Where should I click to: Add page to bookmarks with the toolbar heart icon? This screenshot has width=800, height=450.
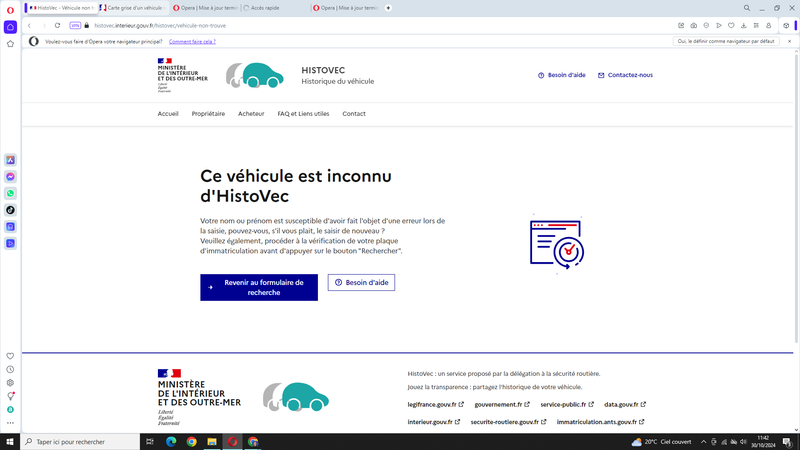[x=731, y=26]
